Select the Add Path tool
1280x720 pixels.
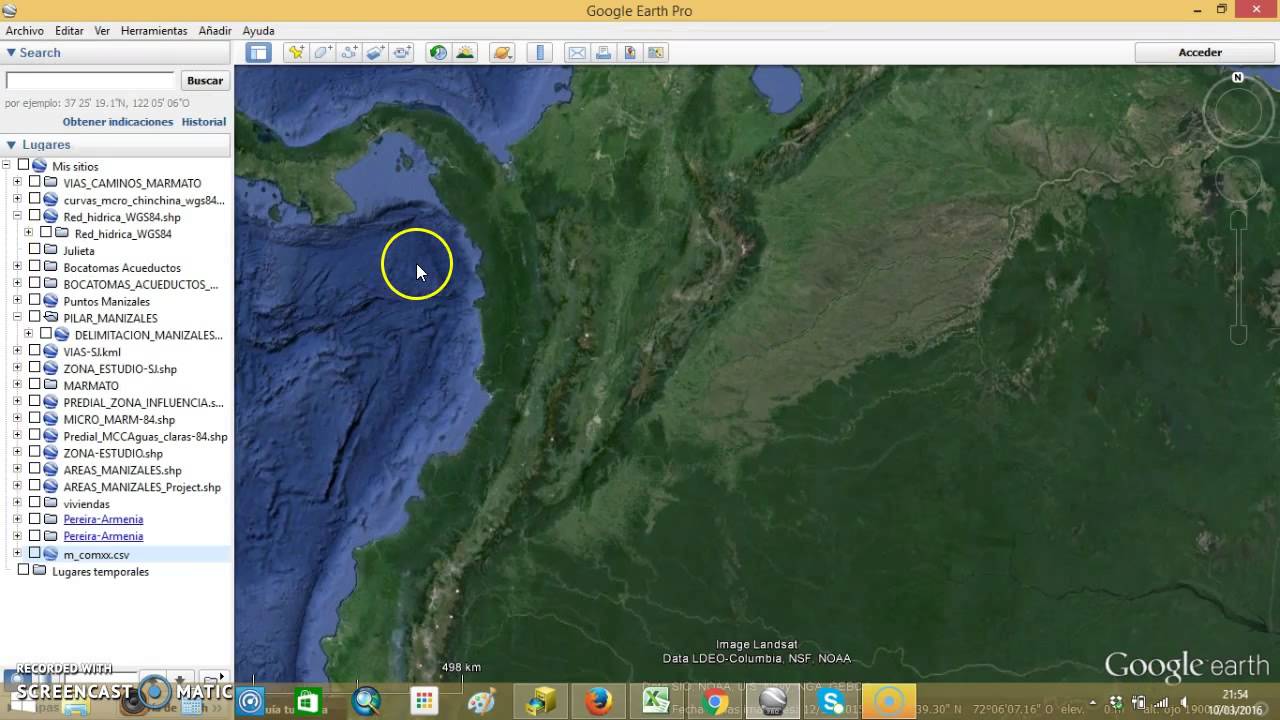[x=350, y=53]
